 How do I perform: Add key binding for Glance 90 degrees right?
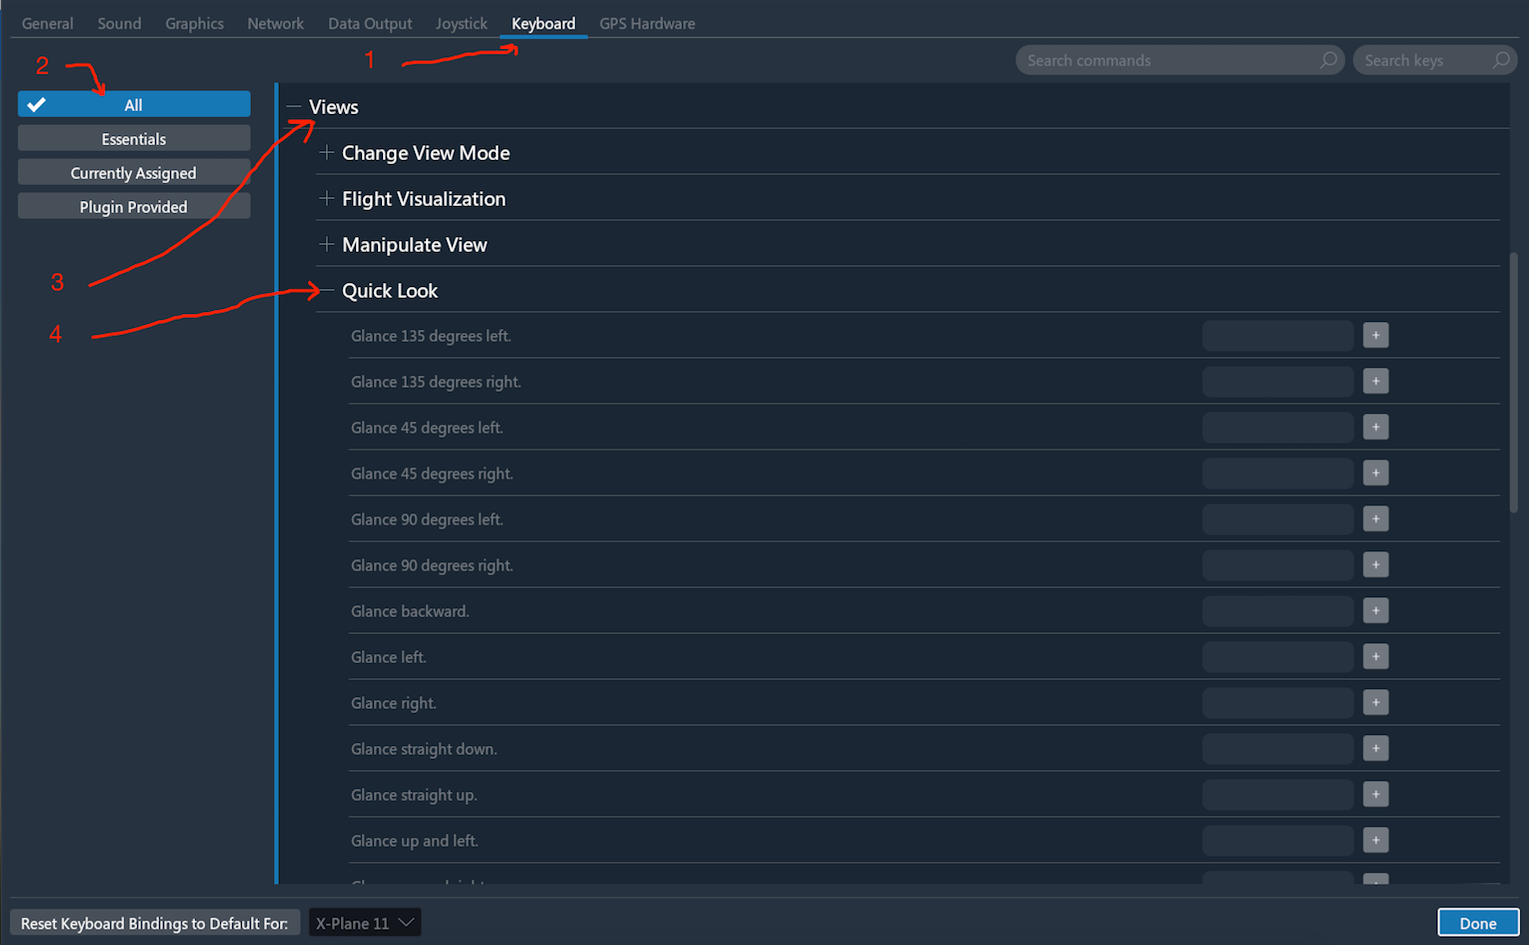tap(1376, 565)
